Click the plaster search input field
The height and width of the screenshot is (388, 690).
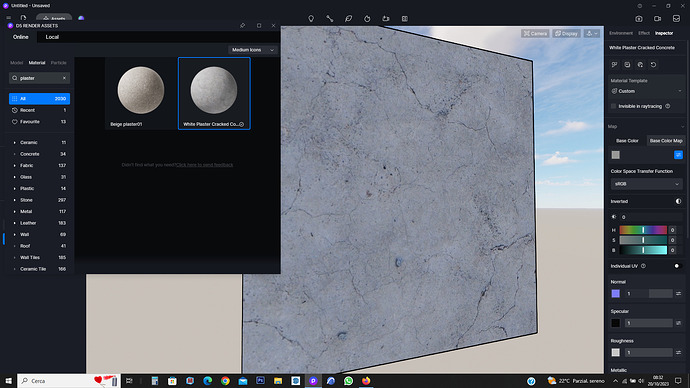tap(39, 78)
